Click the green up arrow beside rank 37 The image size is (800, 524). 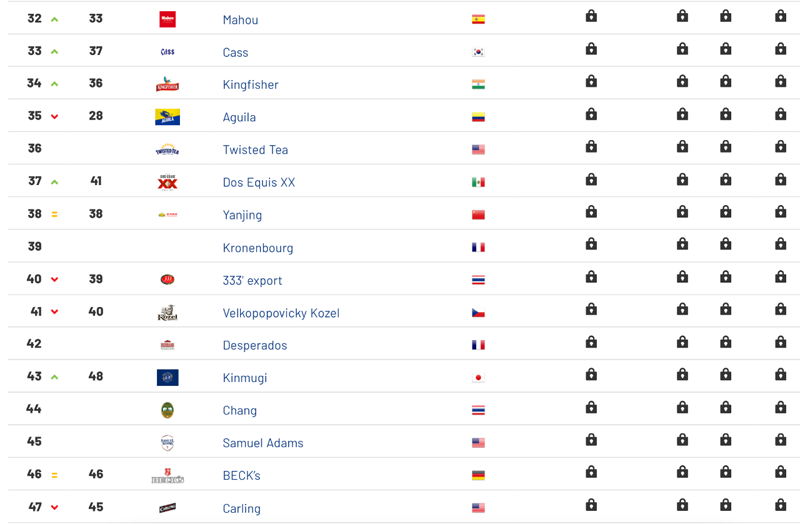55,182
